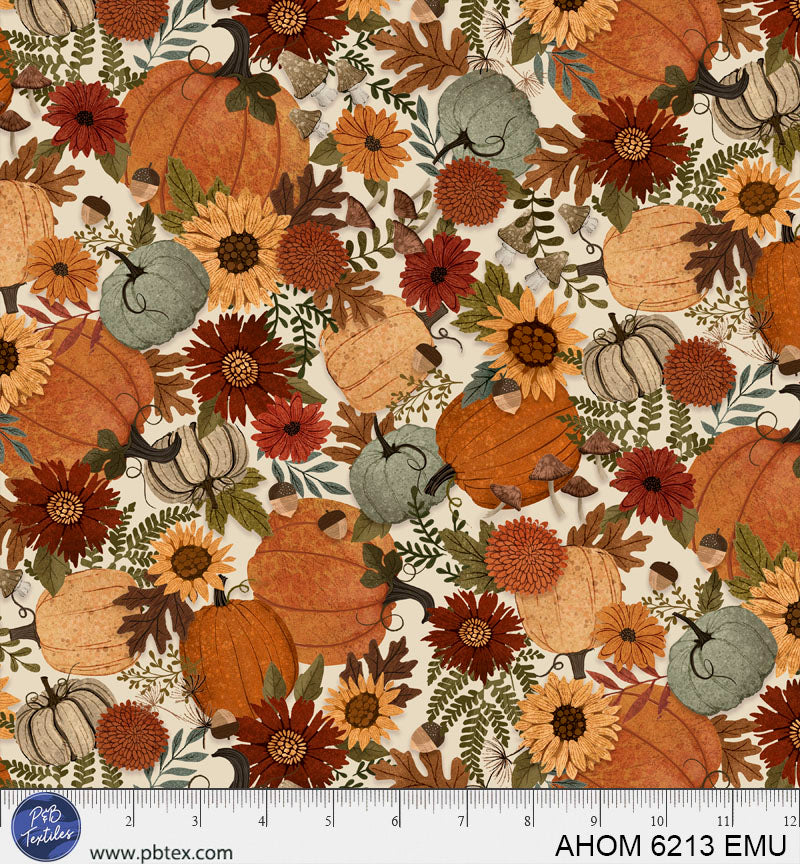Select the sunflower just above the ruler's 9
800x864 pixels.
pyautogui.click(x=567, y=722)
